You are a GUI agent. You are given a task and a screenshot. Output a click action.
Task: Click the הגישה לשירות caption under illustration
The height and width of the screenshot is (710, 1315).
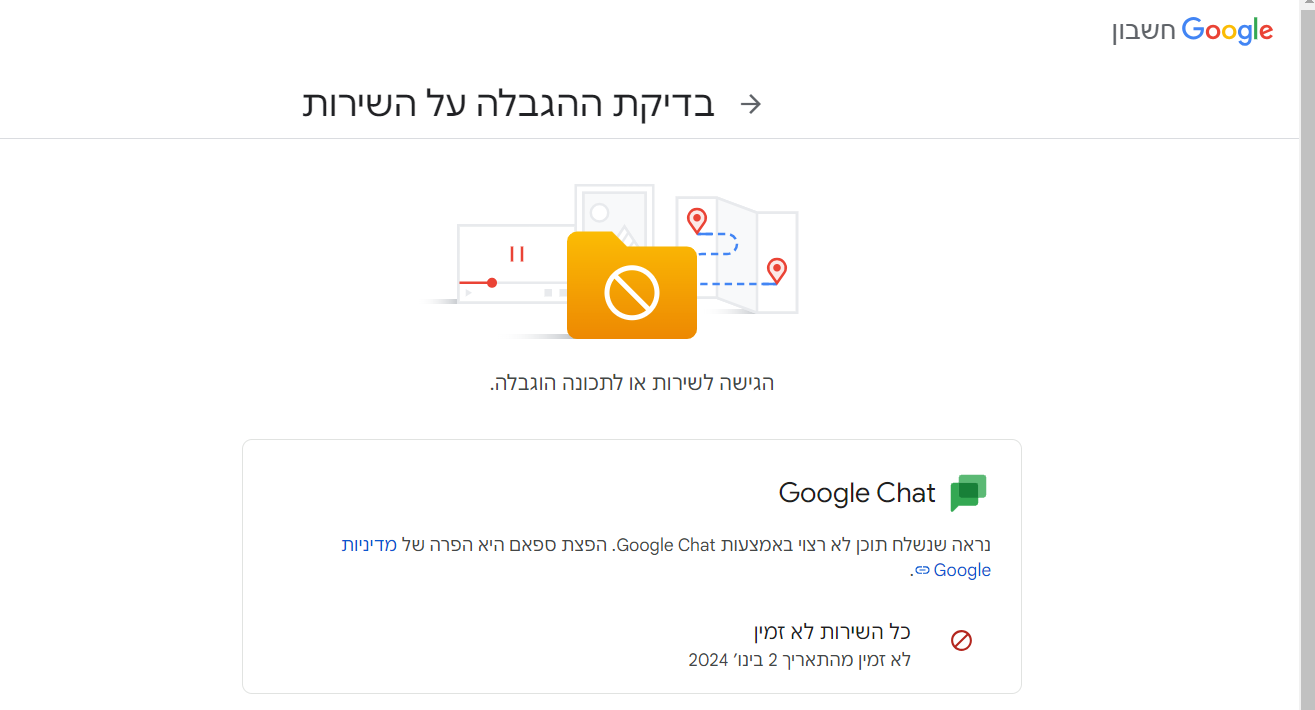[630, 382]
